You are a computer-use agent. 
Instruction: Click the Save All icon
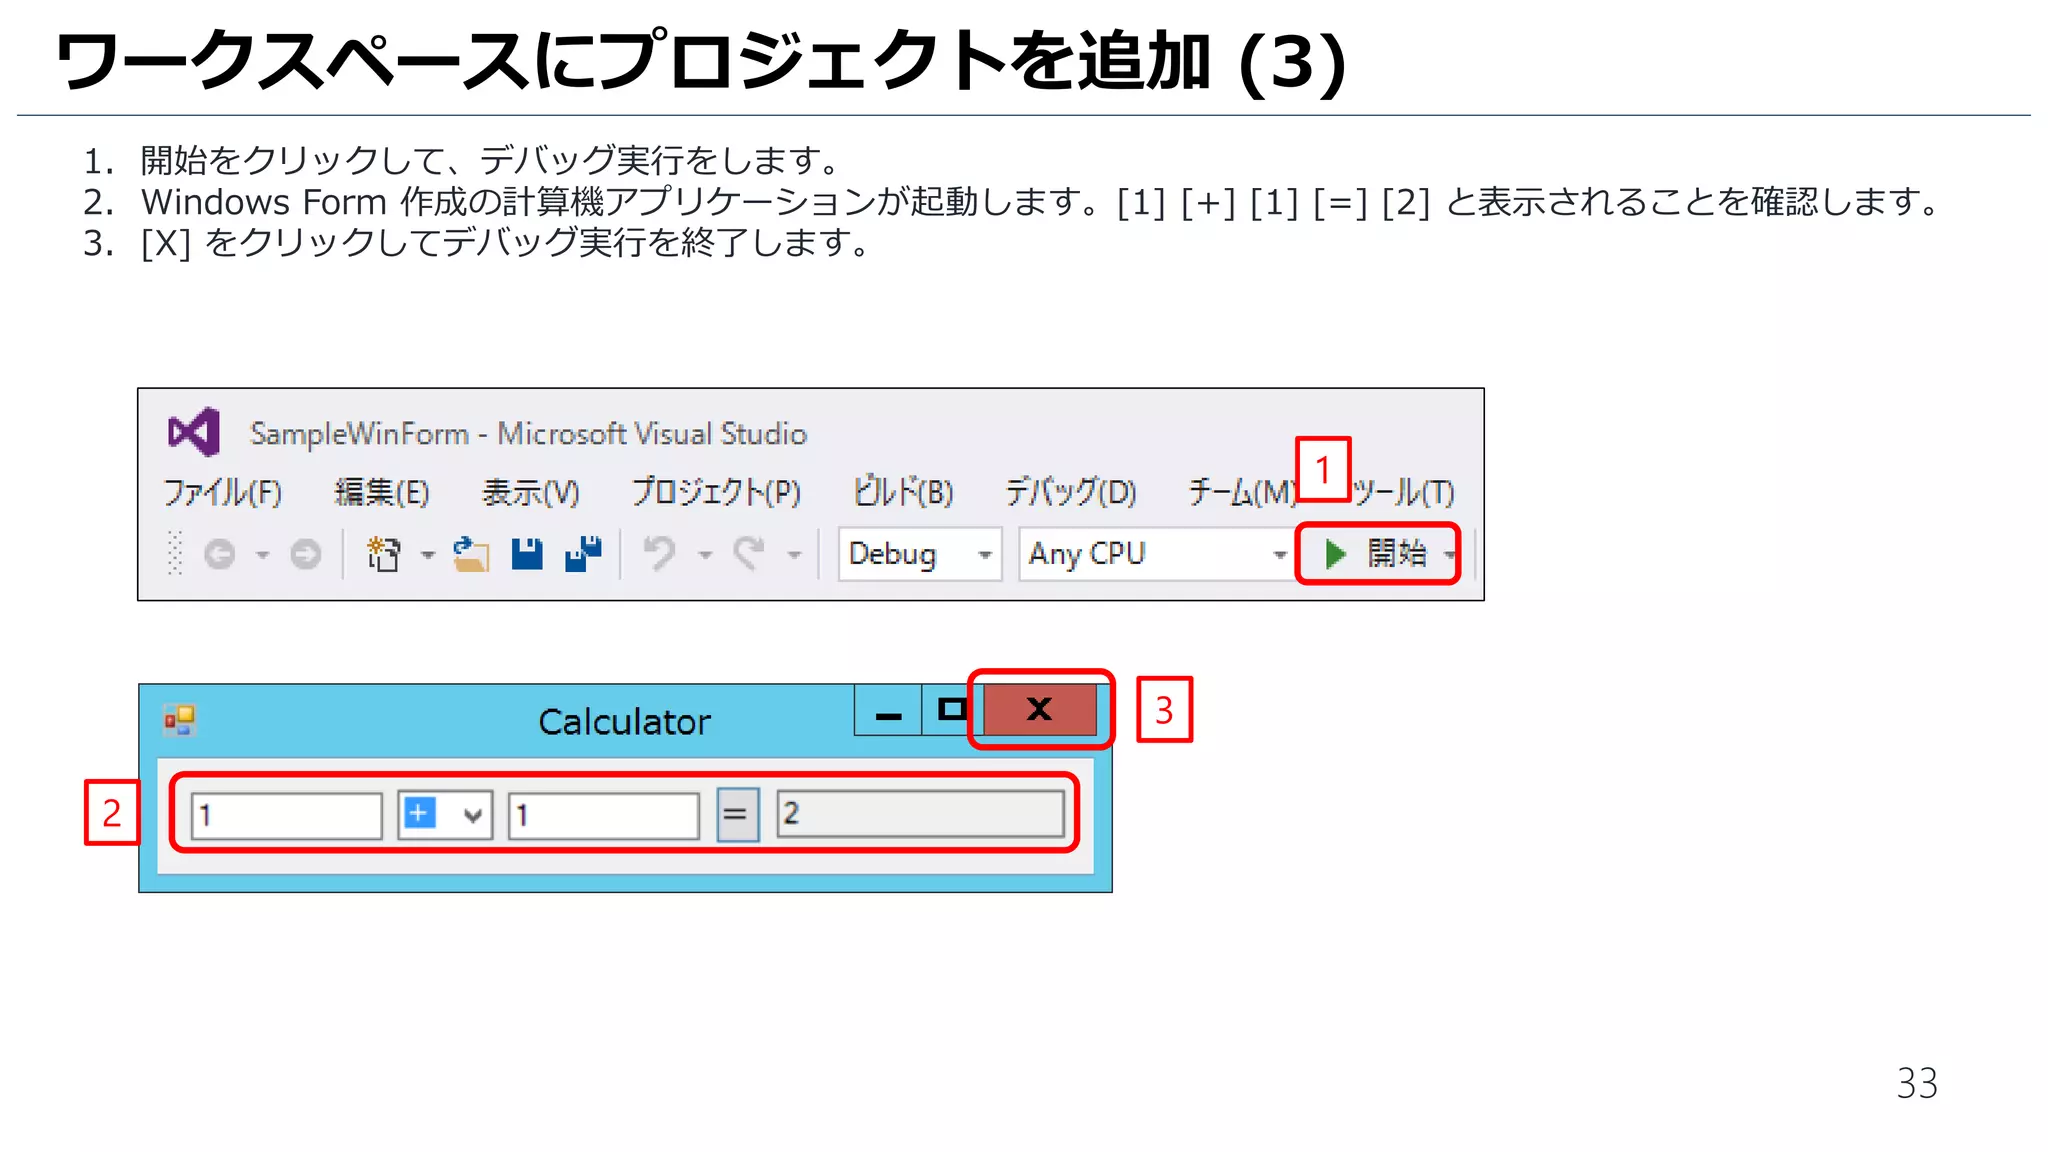[584, 553]
